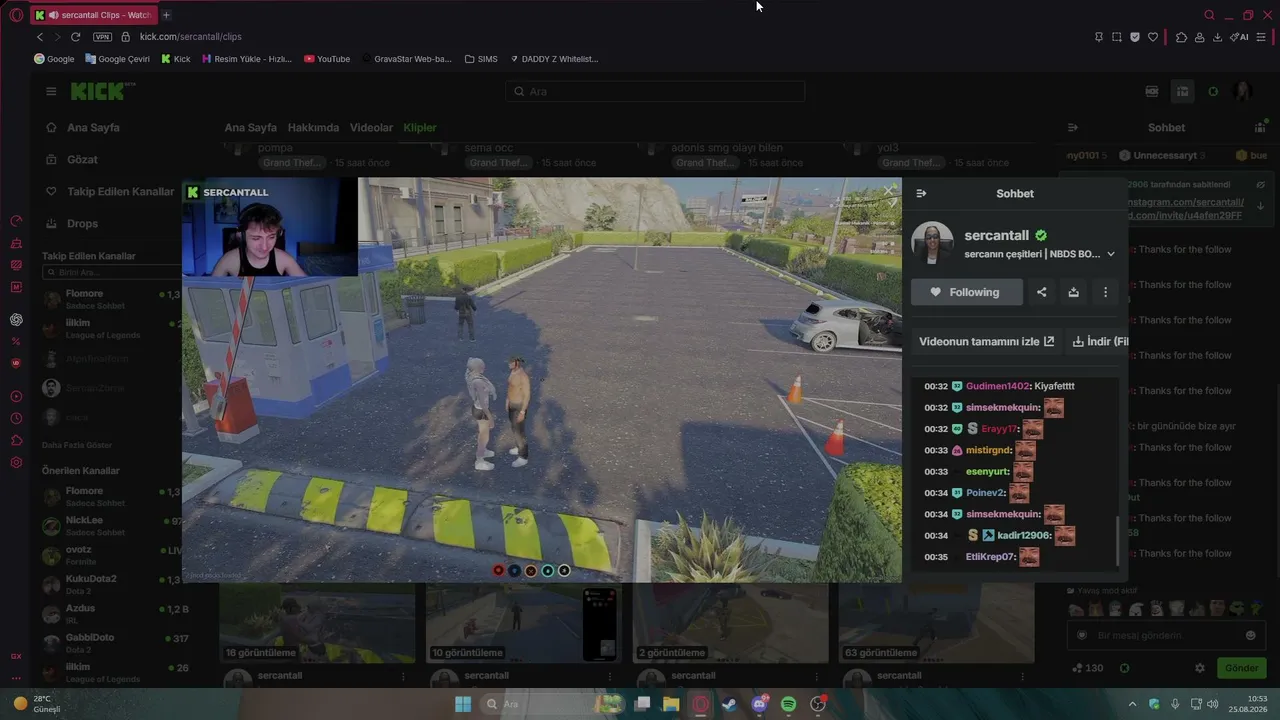Download the clip with İndir button
The height and width of the screenshot is (720, 1280).
tap(1098, 341)
